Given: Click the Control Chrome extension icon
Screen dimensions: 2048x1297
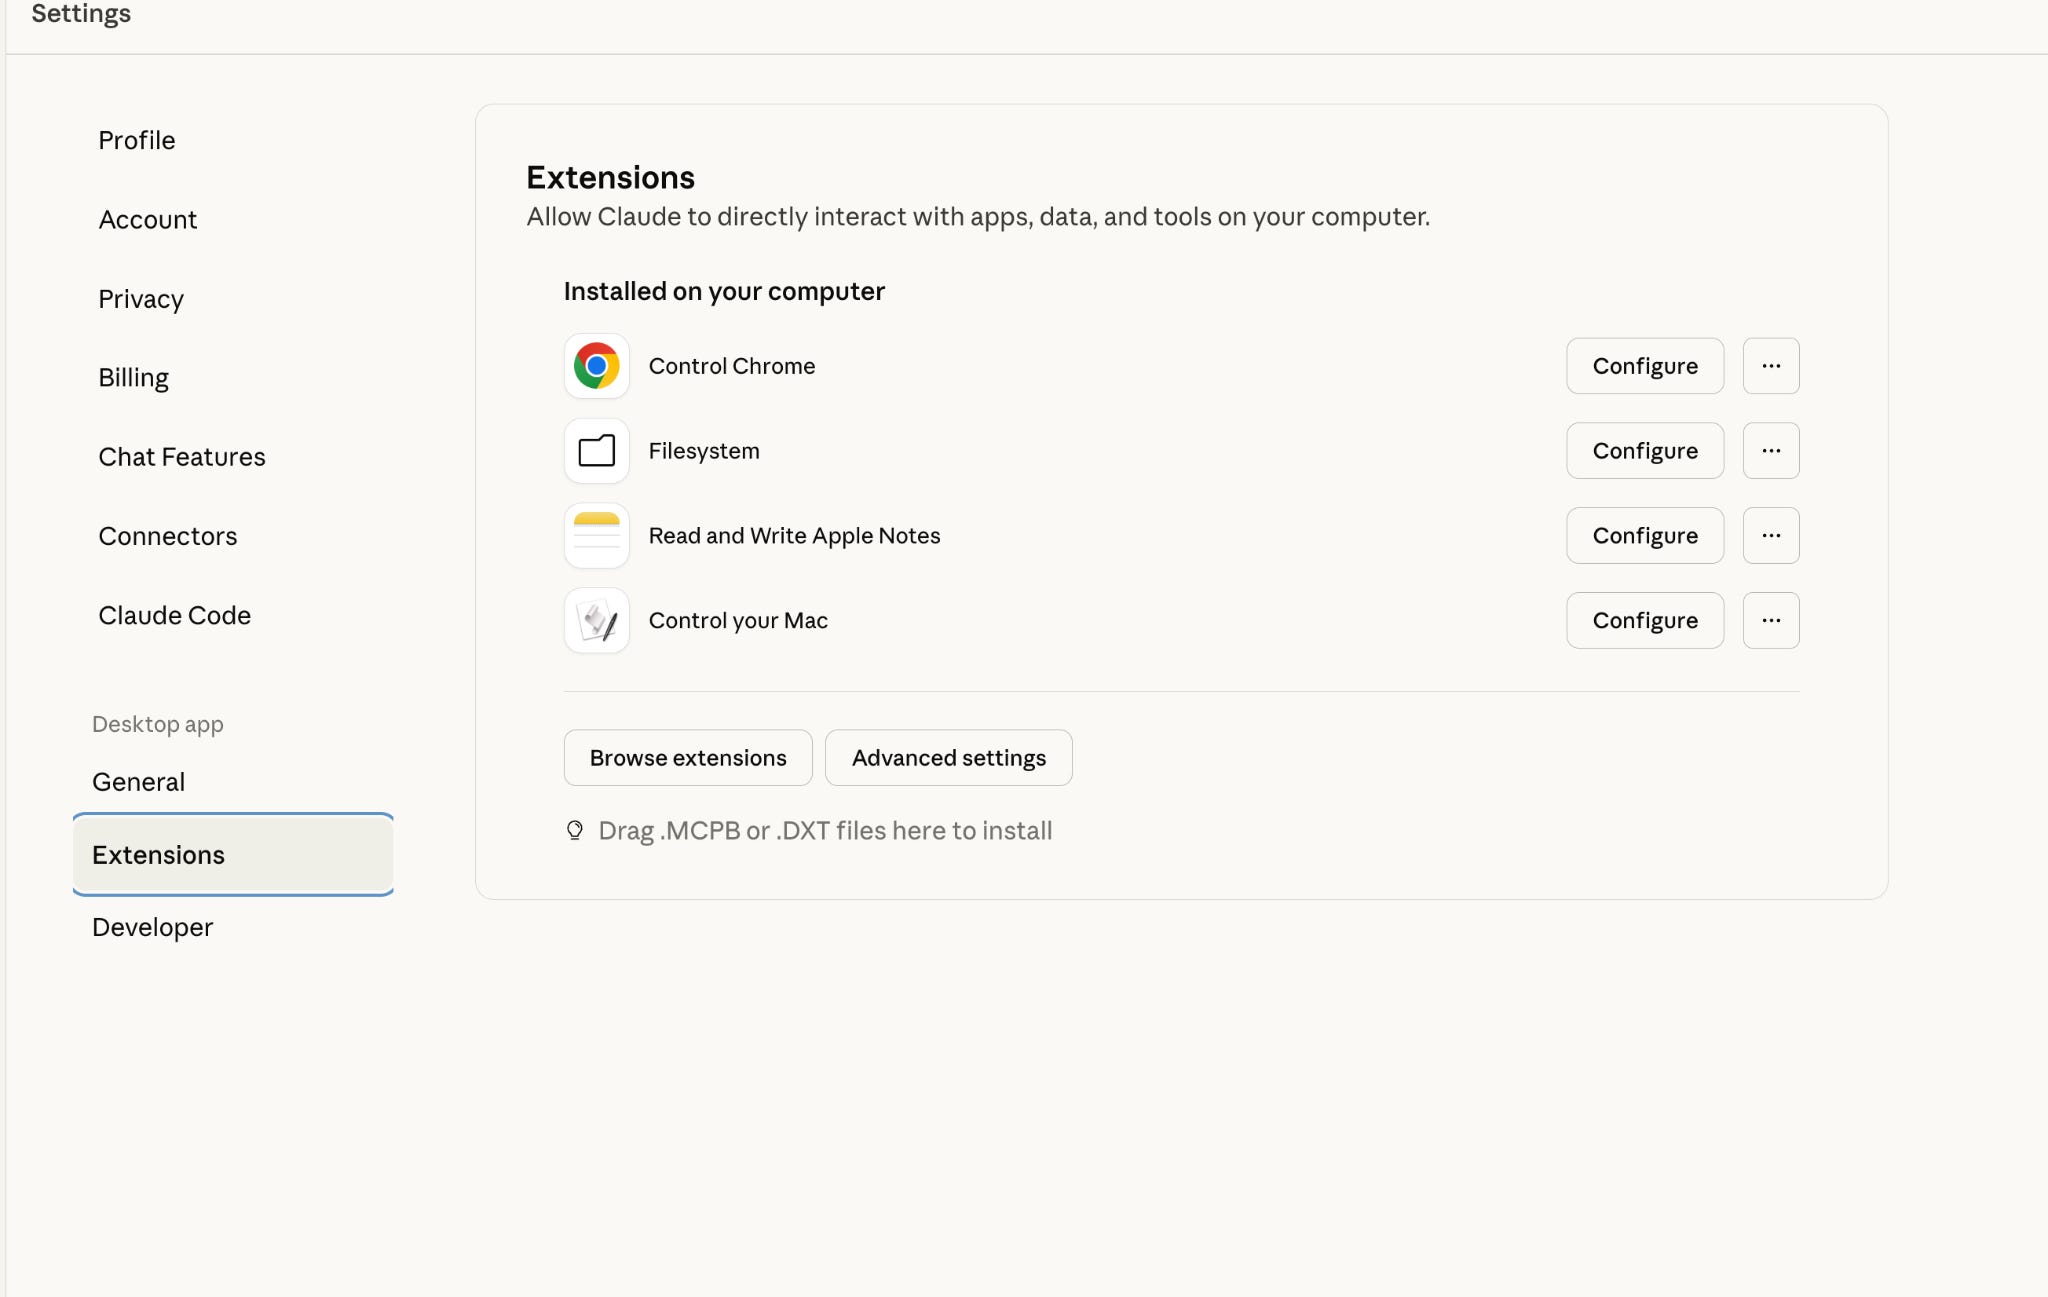Looking at the screenshot, I should coord(596,366).
